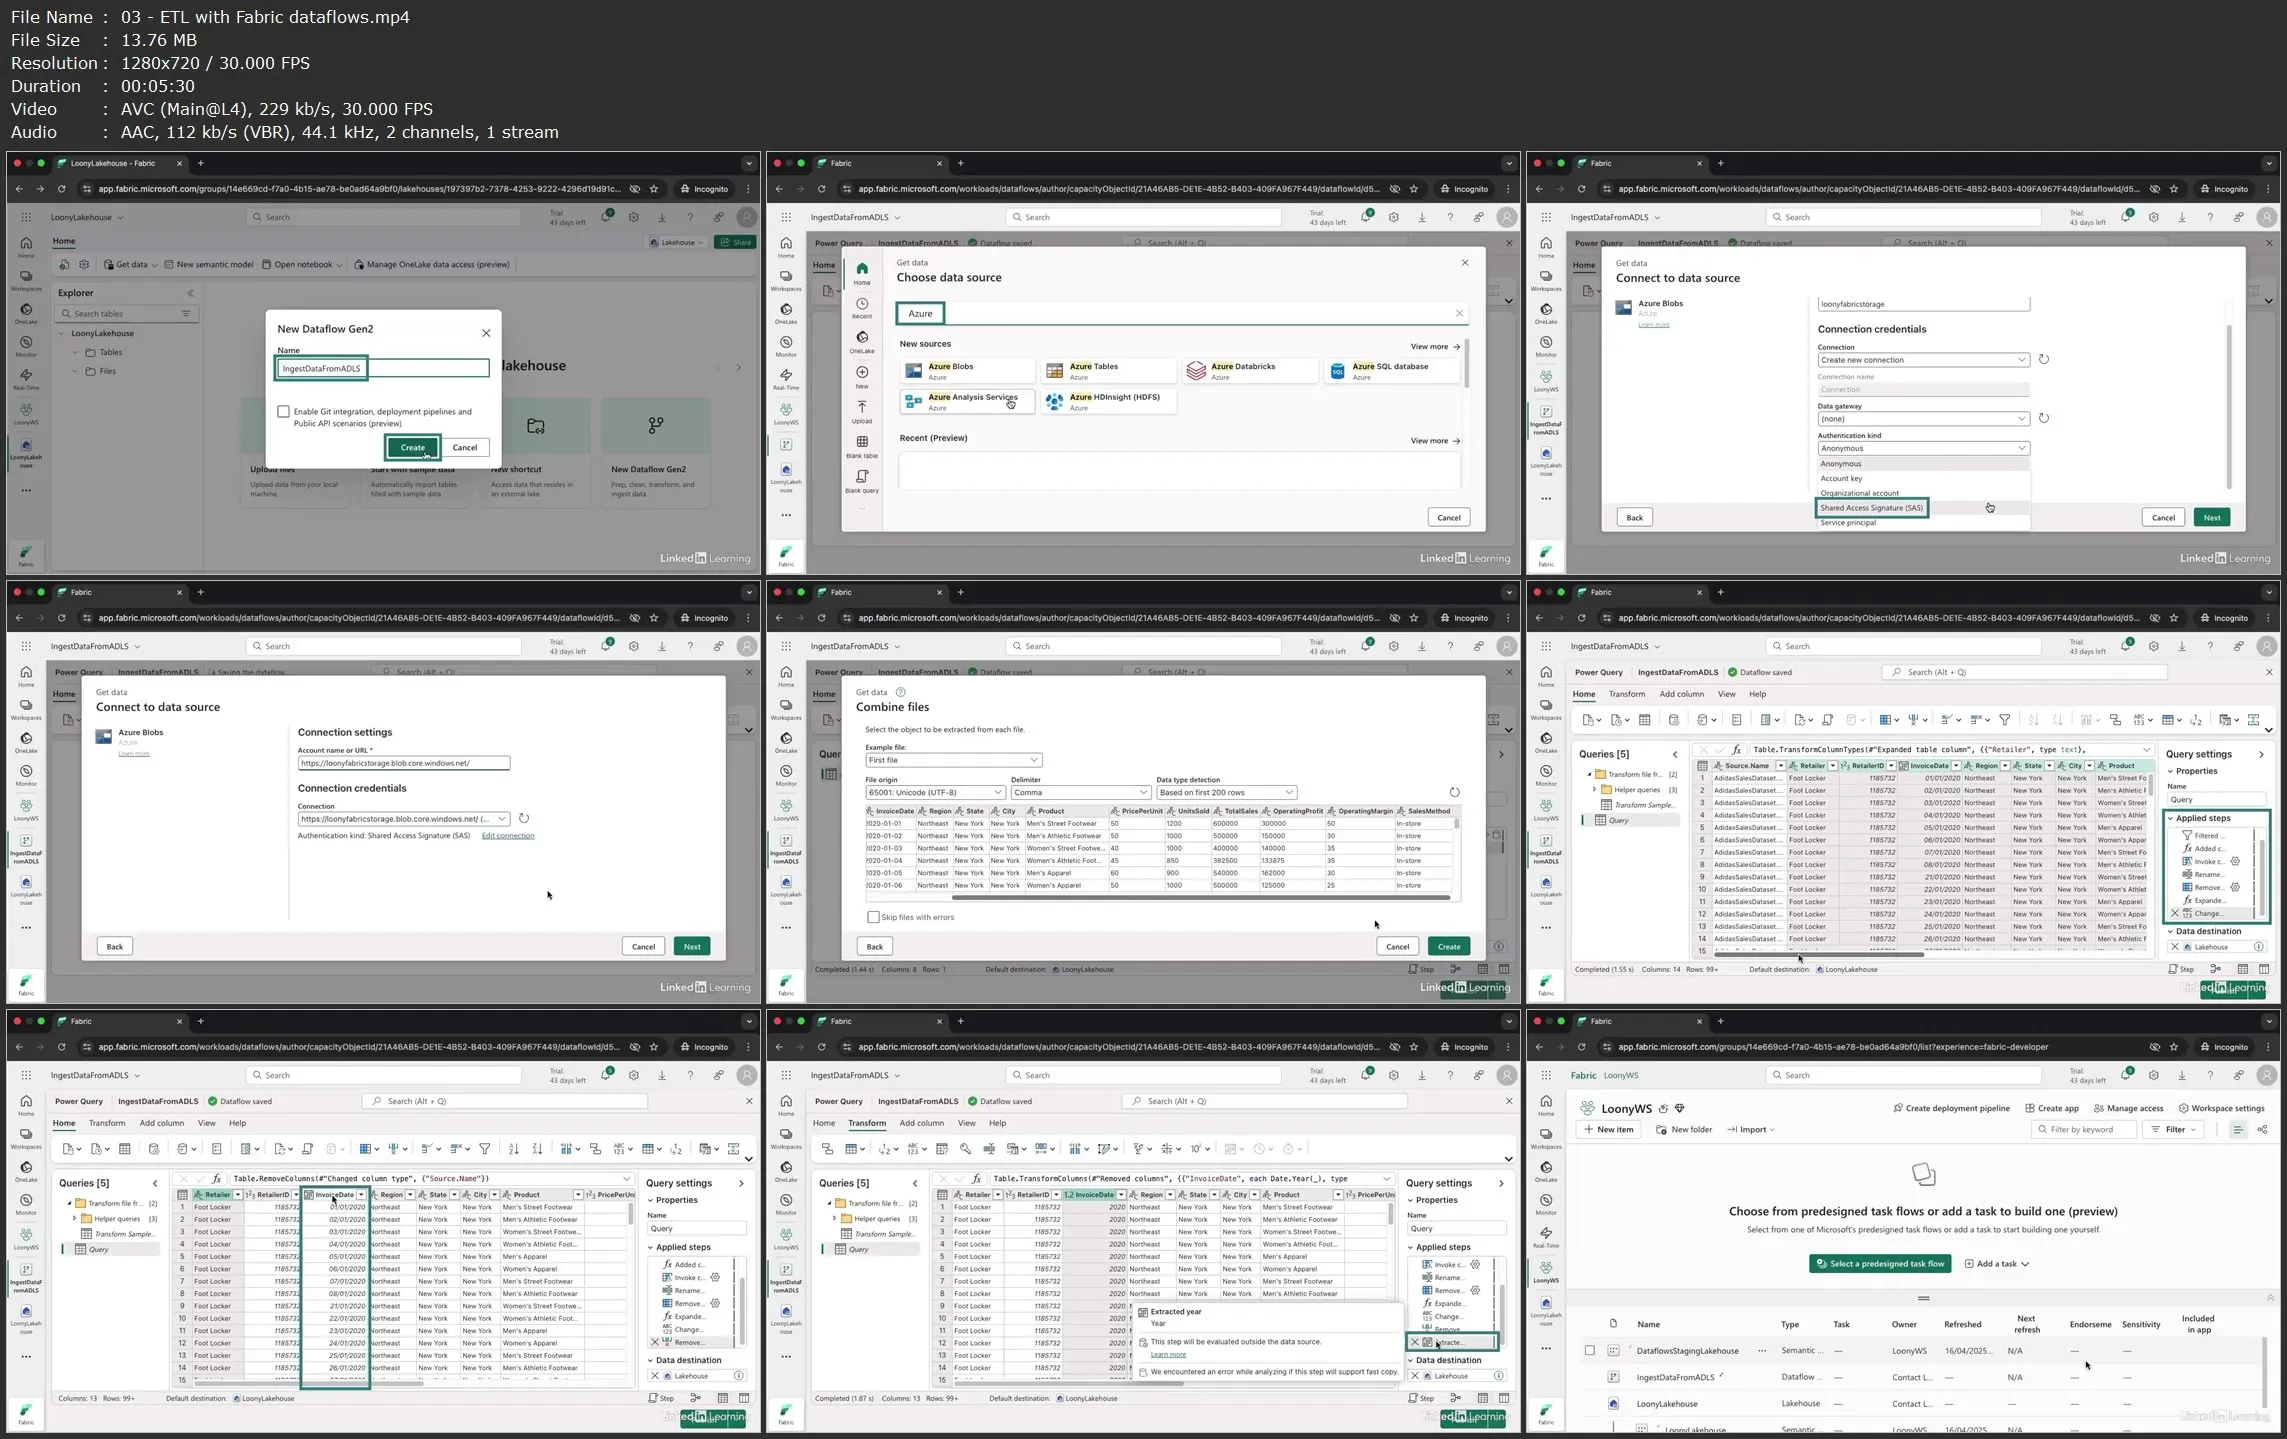Click Create in New Dataflow Gen2 dialog

(x=412, y=447)
